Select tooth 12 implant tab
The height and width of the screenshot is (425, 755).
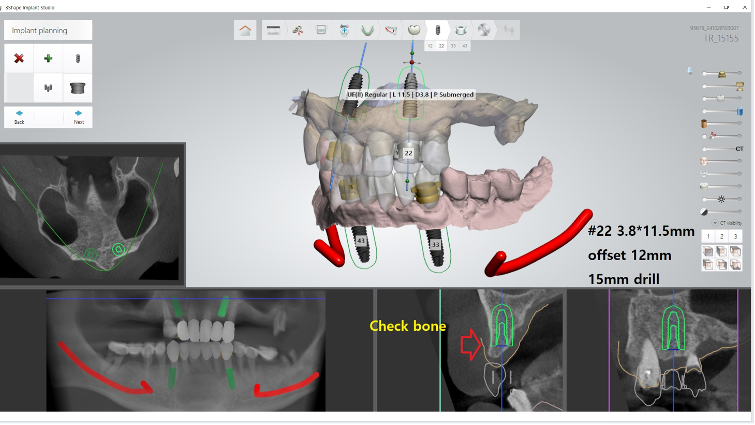coord(429,46)
